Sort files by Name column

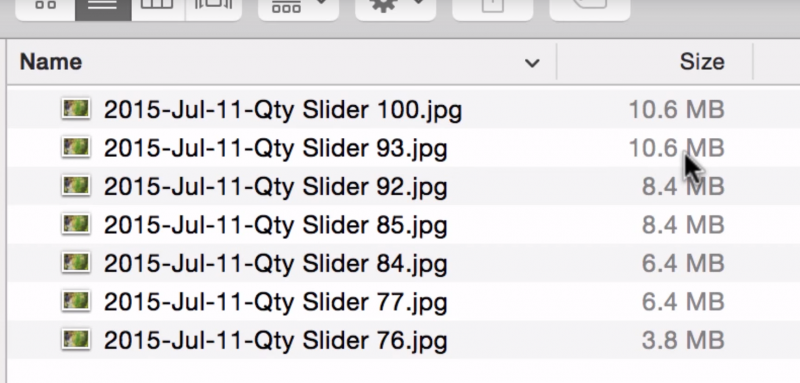pyautogui.click(x=51, y=62)
